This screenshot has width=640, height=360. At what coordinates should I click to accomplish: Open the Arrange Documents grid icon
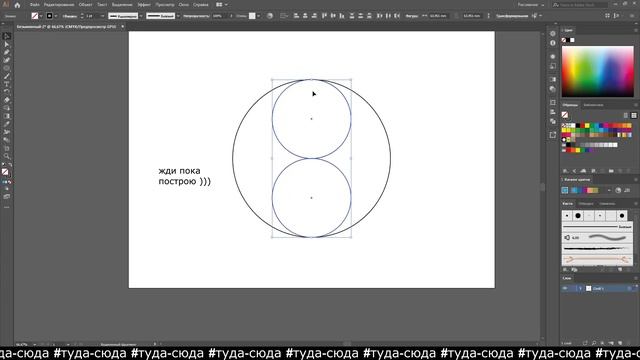tap(219, 5)
